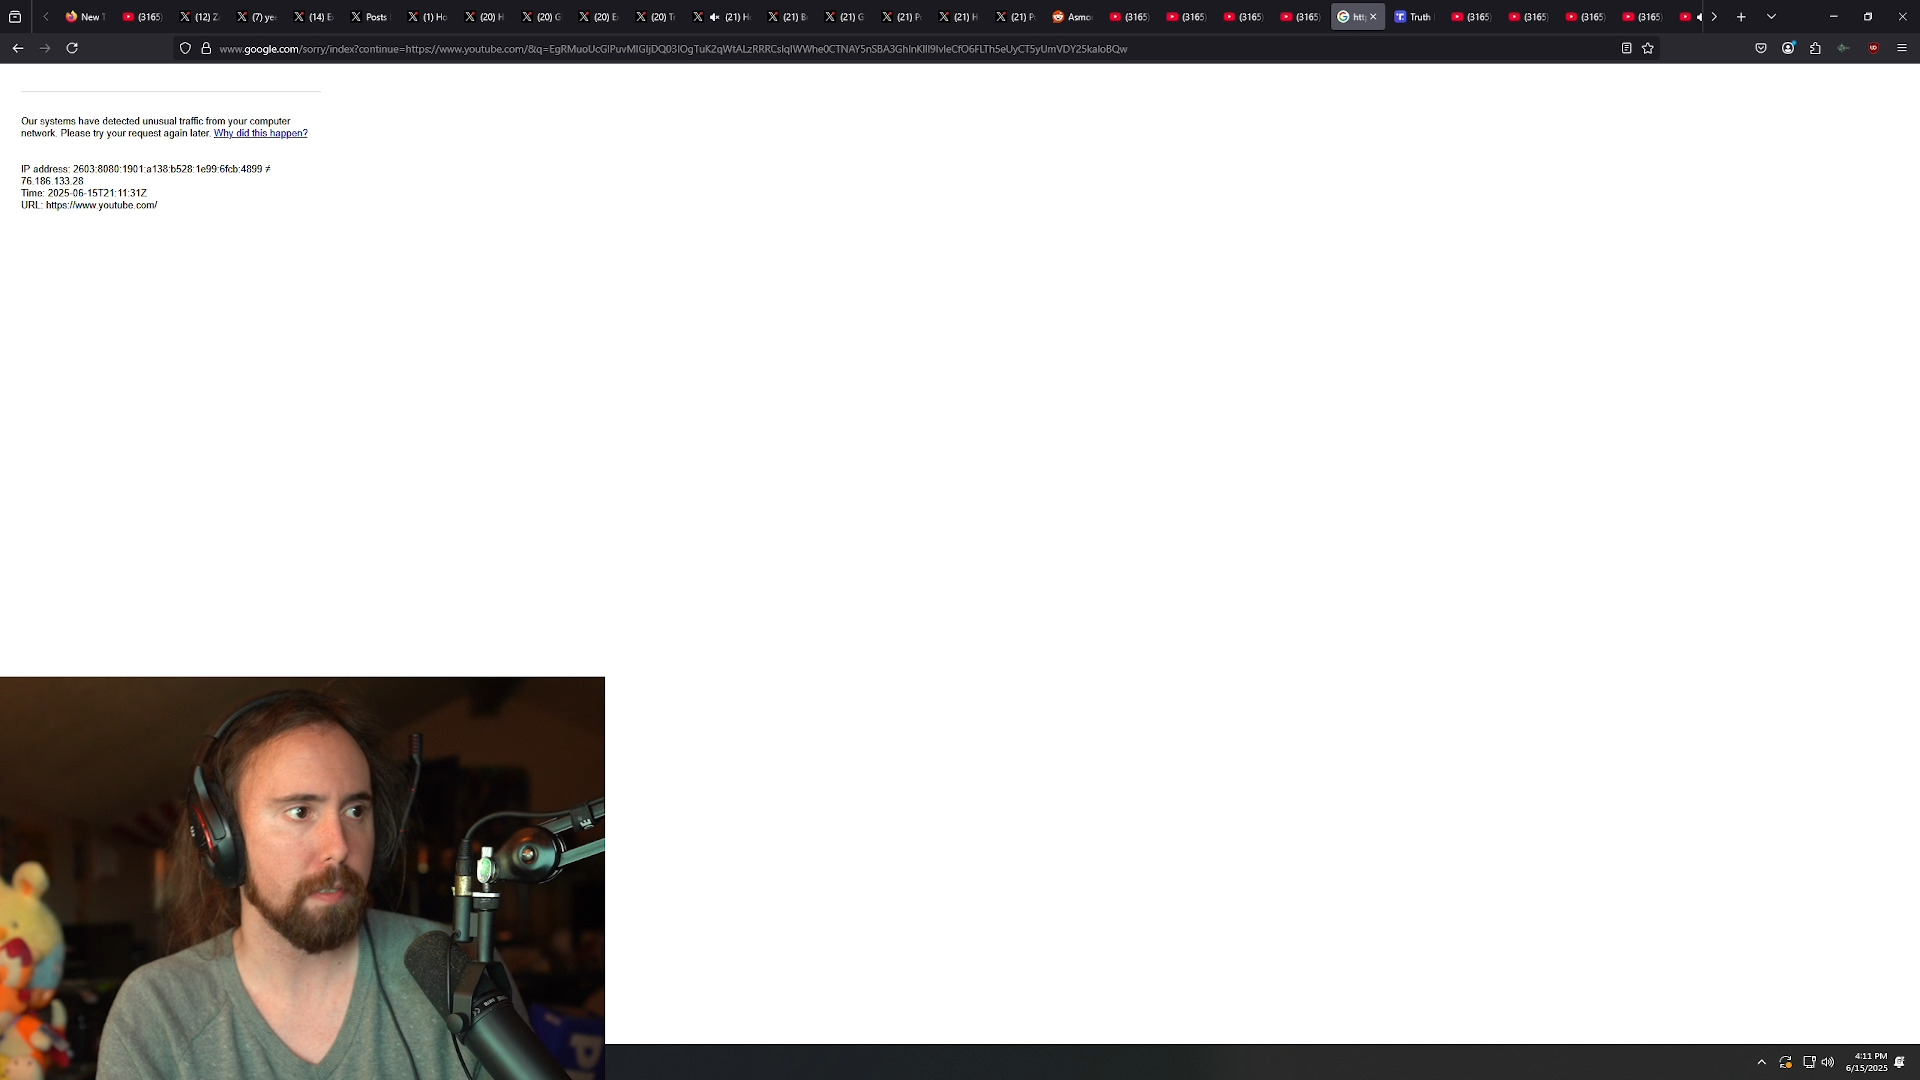Click the green extension icon in the toolbar
The width and height of the screenshot is (1920, 1080).
1843,48
